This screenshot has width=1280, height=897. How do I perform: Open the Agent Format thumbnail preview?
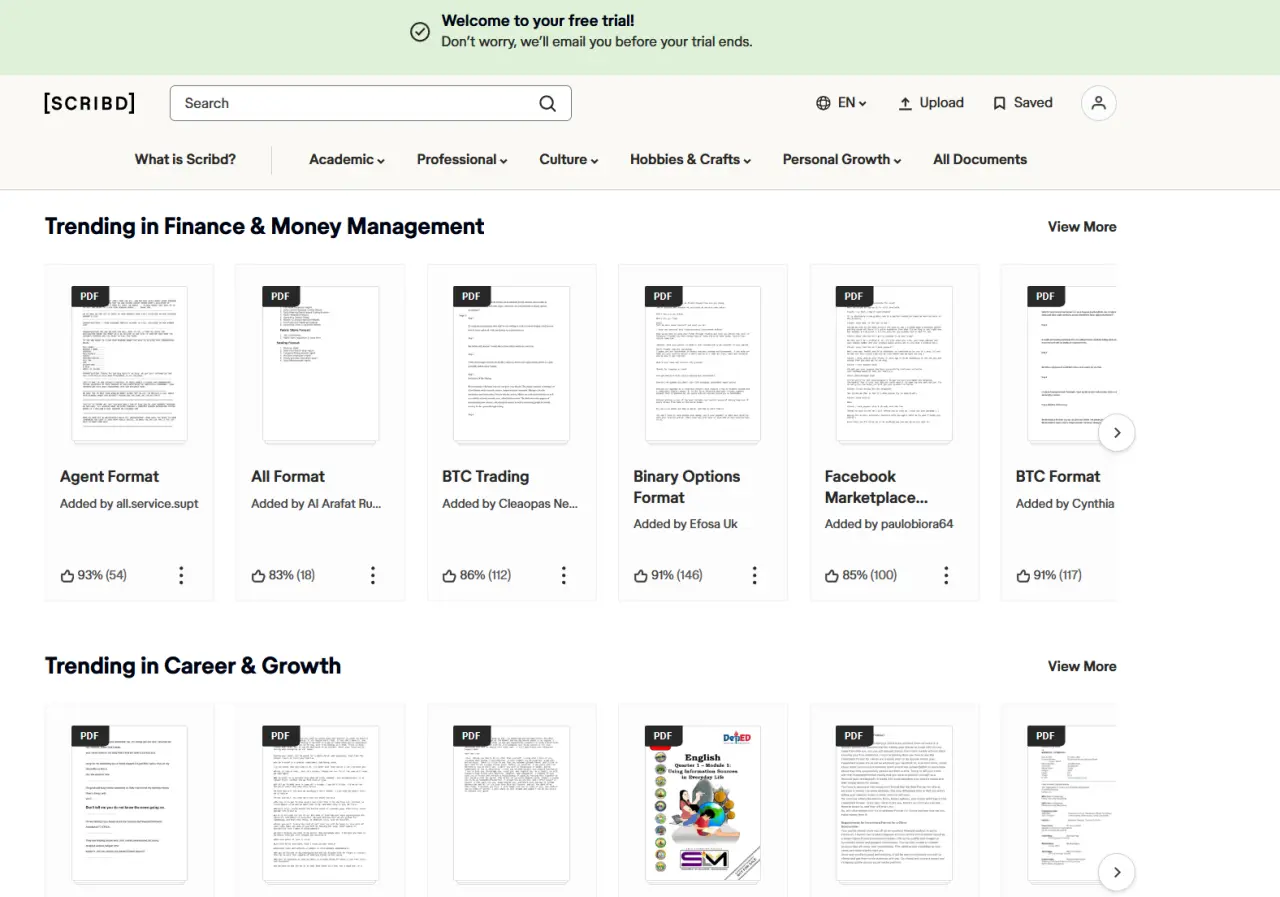129,364
